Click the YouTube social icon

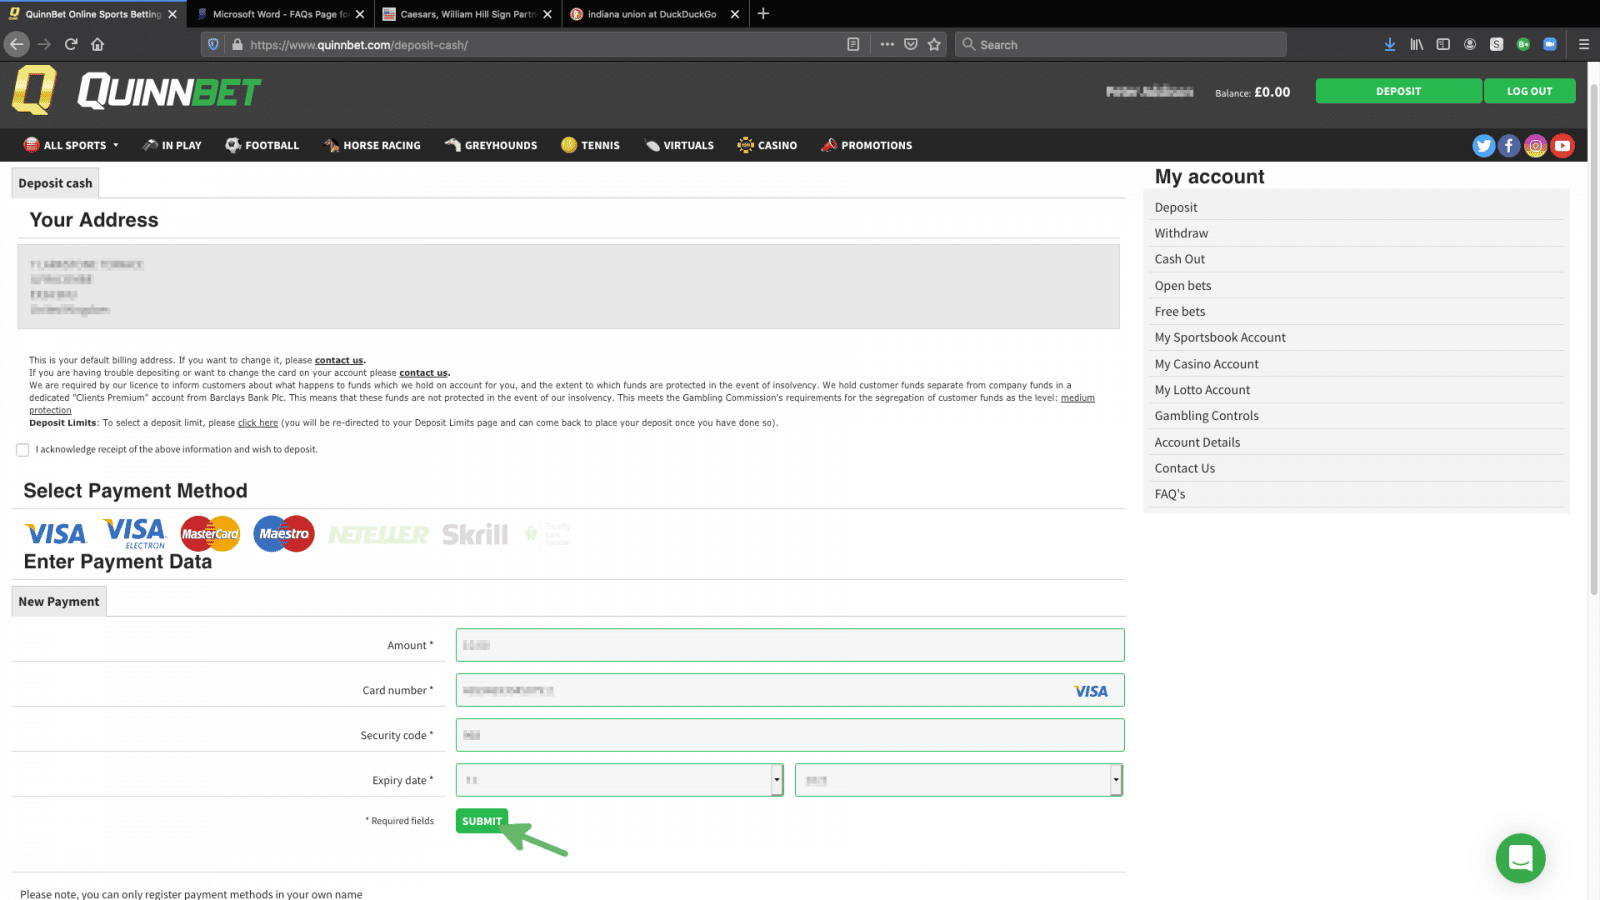(x=1562, y=146)
